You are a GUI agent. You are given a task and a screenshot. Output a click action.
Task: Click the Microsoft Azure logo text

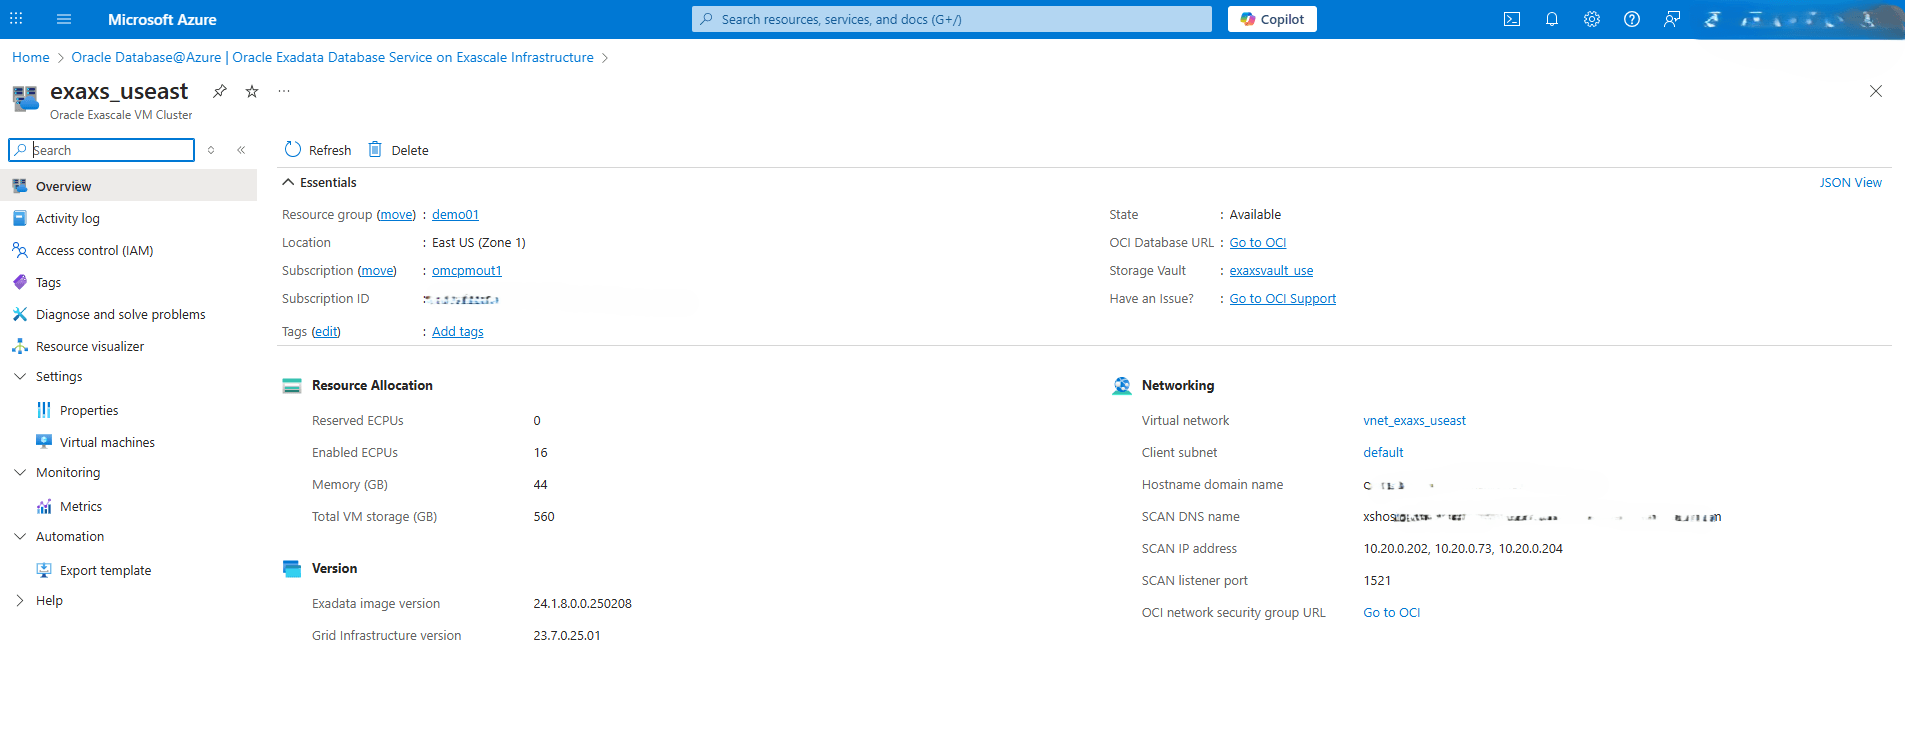pos(162,19)
